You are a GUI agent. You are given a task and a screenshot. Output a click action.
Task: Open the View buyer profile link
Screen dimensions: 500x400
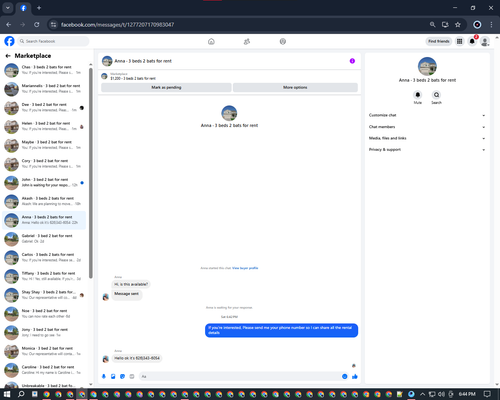245,268
